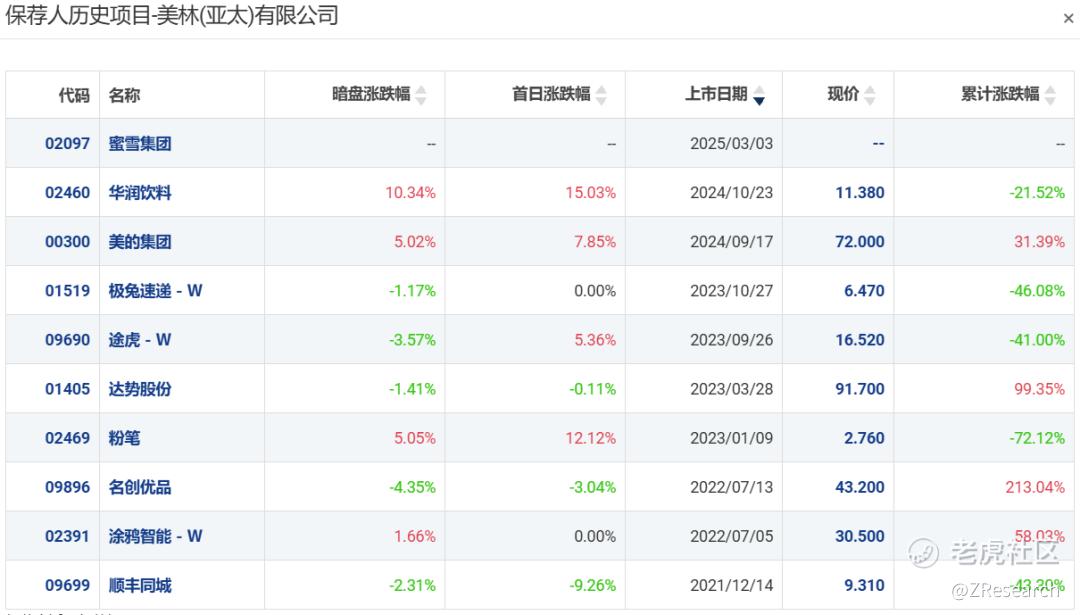Click the 代码 column header

(74, 95)
